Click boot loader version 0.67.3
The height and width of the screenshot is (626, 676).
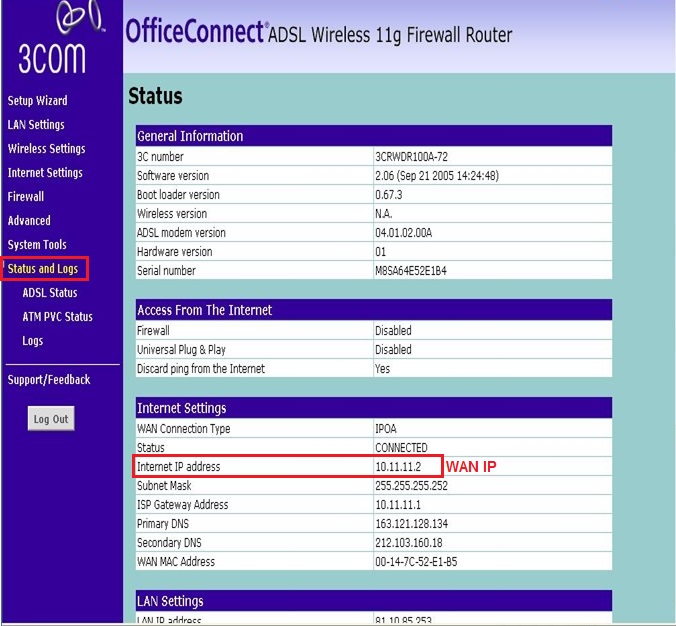388,195
